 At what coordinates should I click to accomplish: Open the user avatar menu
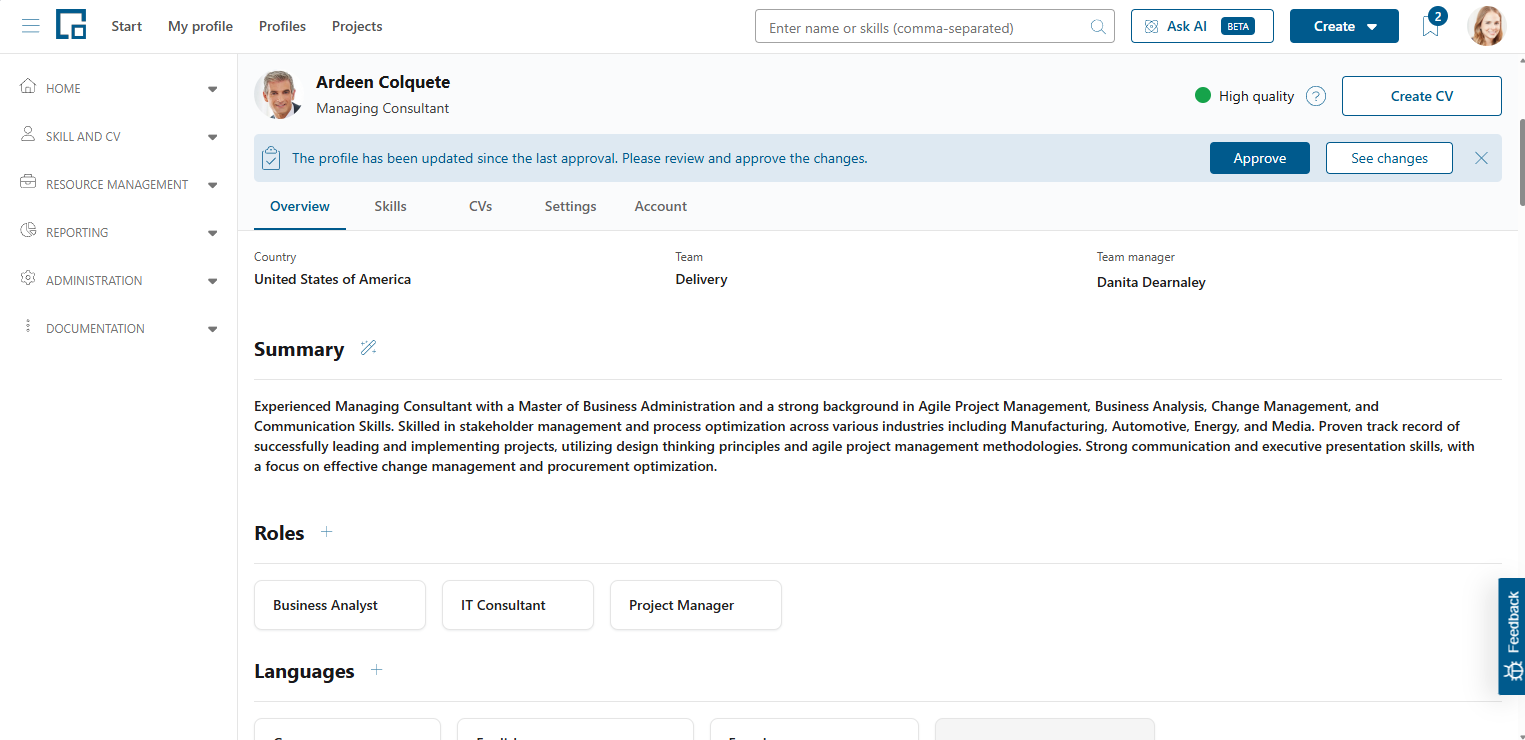tap(1486, 26)
